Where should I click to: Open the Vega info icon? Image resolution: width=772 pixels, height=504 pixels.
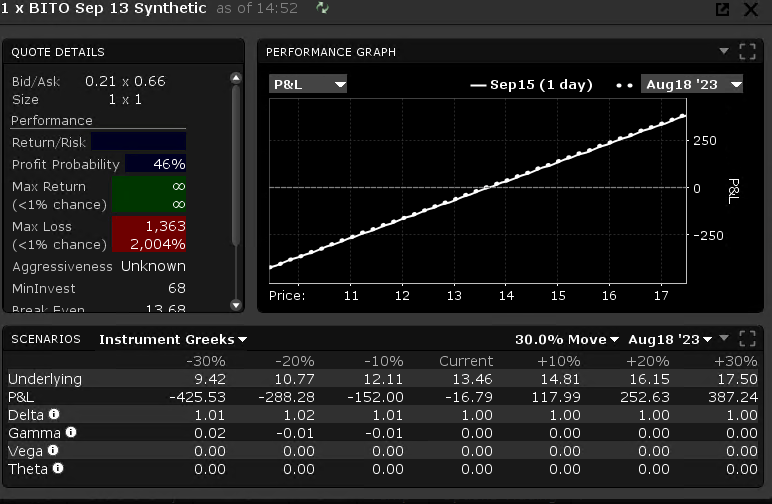[52, 450]
